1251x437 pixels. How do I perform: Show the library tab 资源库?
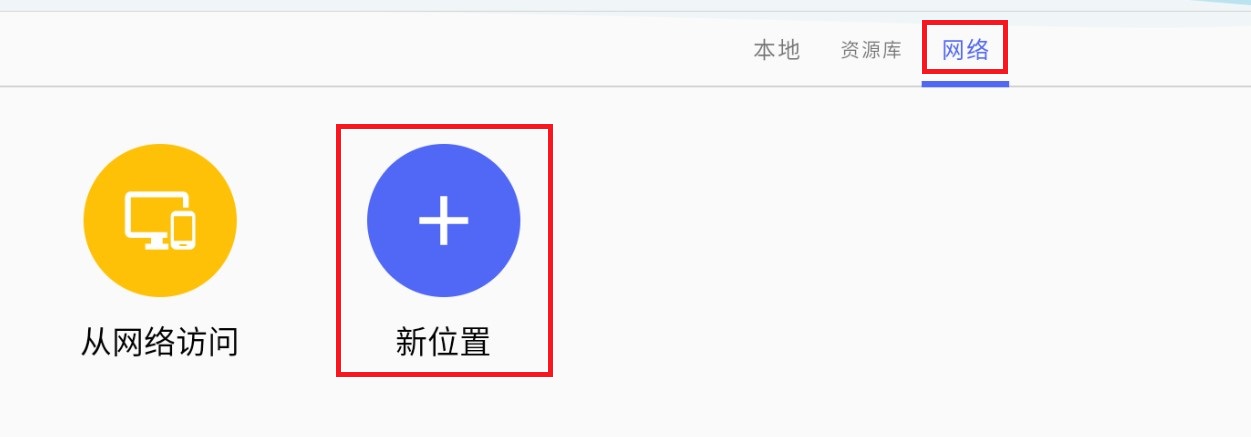tap(871, 50)
